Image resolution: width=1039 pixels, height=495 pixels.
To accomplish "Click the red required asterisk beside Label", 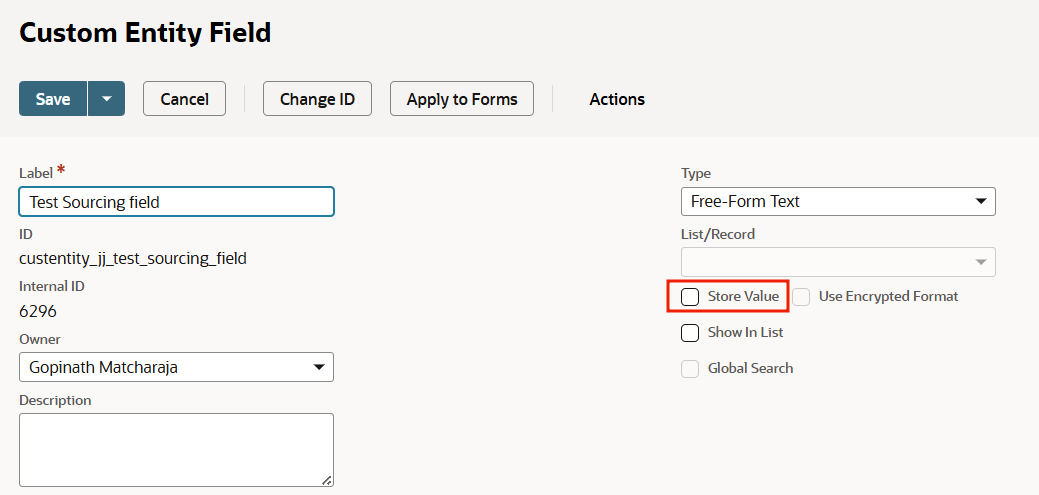I will point(61,171).
